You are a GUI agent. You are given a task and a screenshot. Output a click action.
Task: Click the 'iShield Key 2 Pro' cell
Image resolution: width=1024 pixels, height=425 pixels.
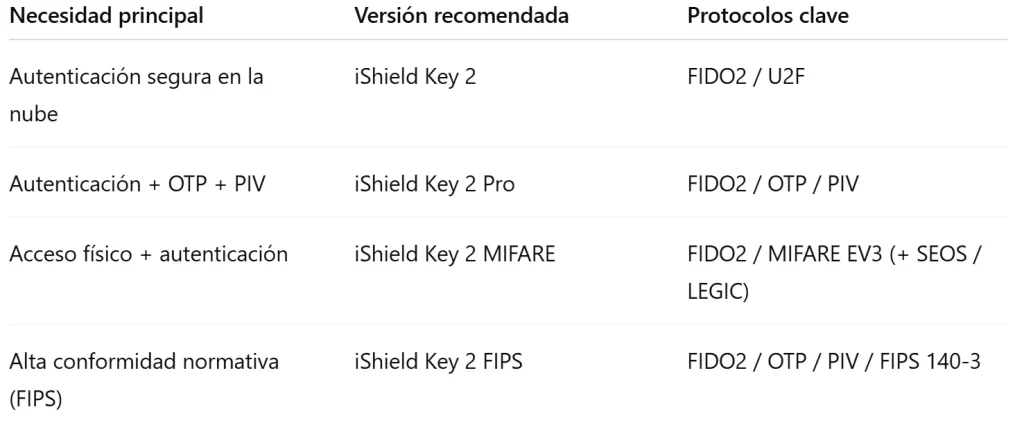(x=434, y=184)
